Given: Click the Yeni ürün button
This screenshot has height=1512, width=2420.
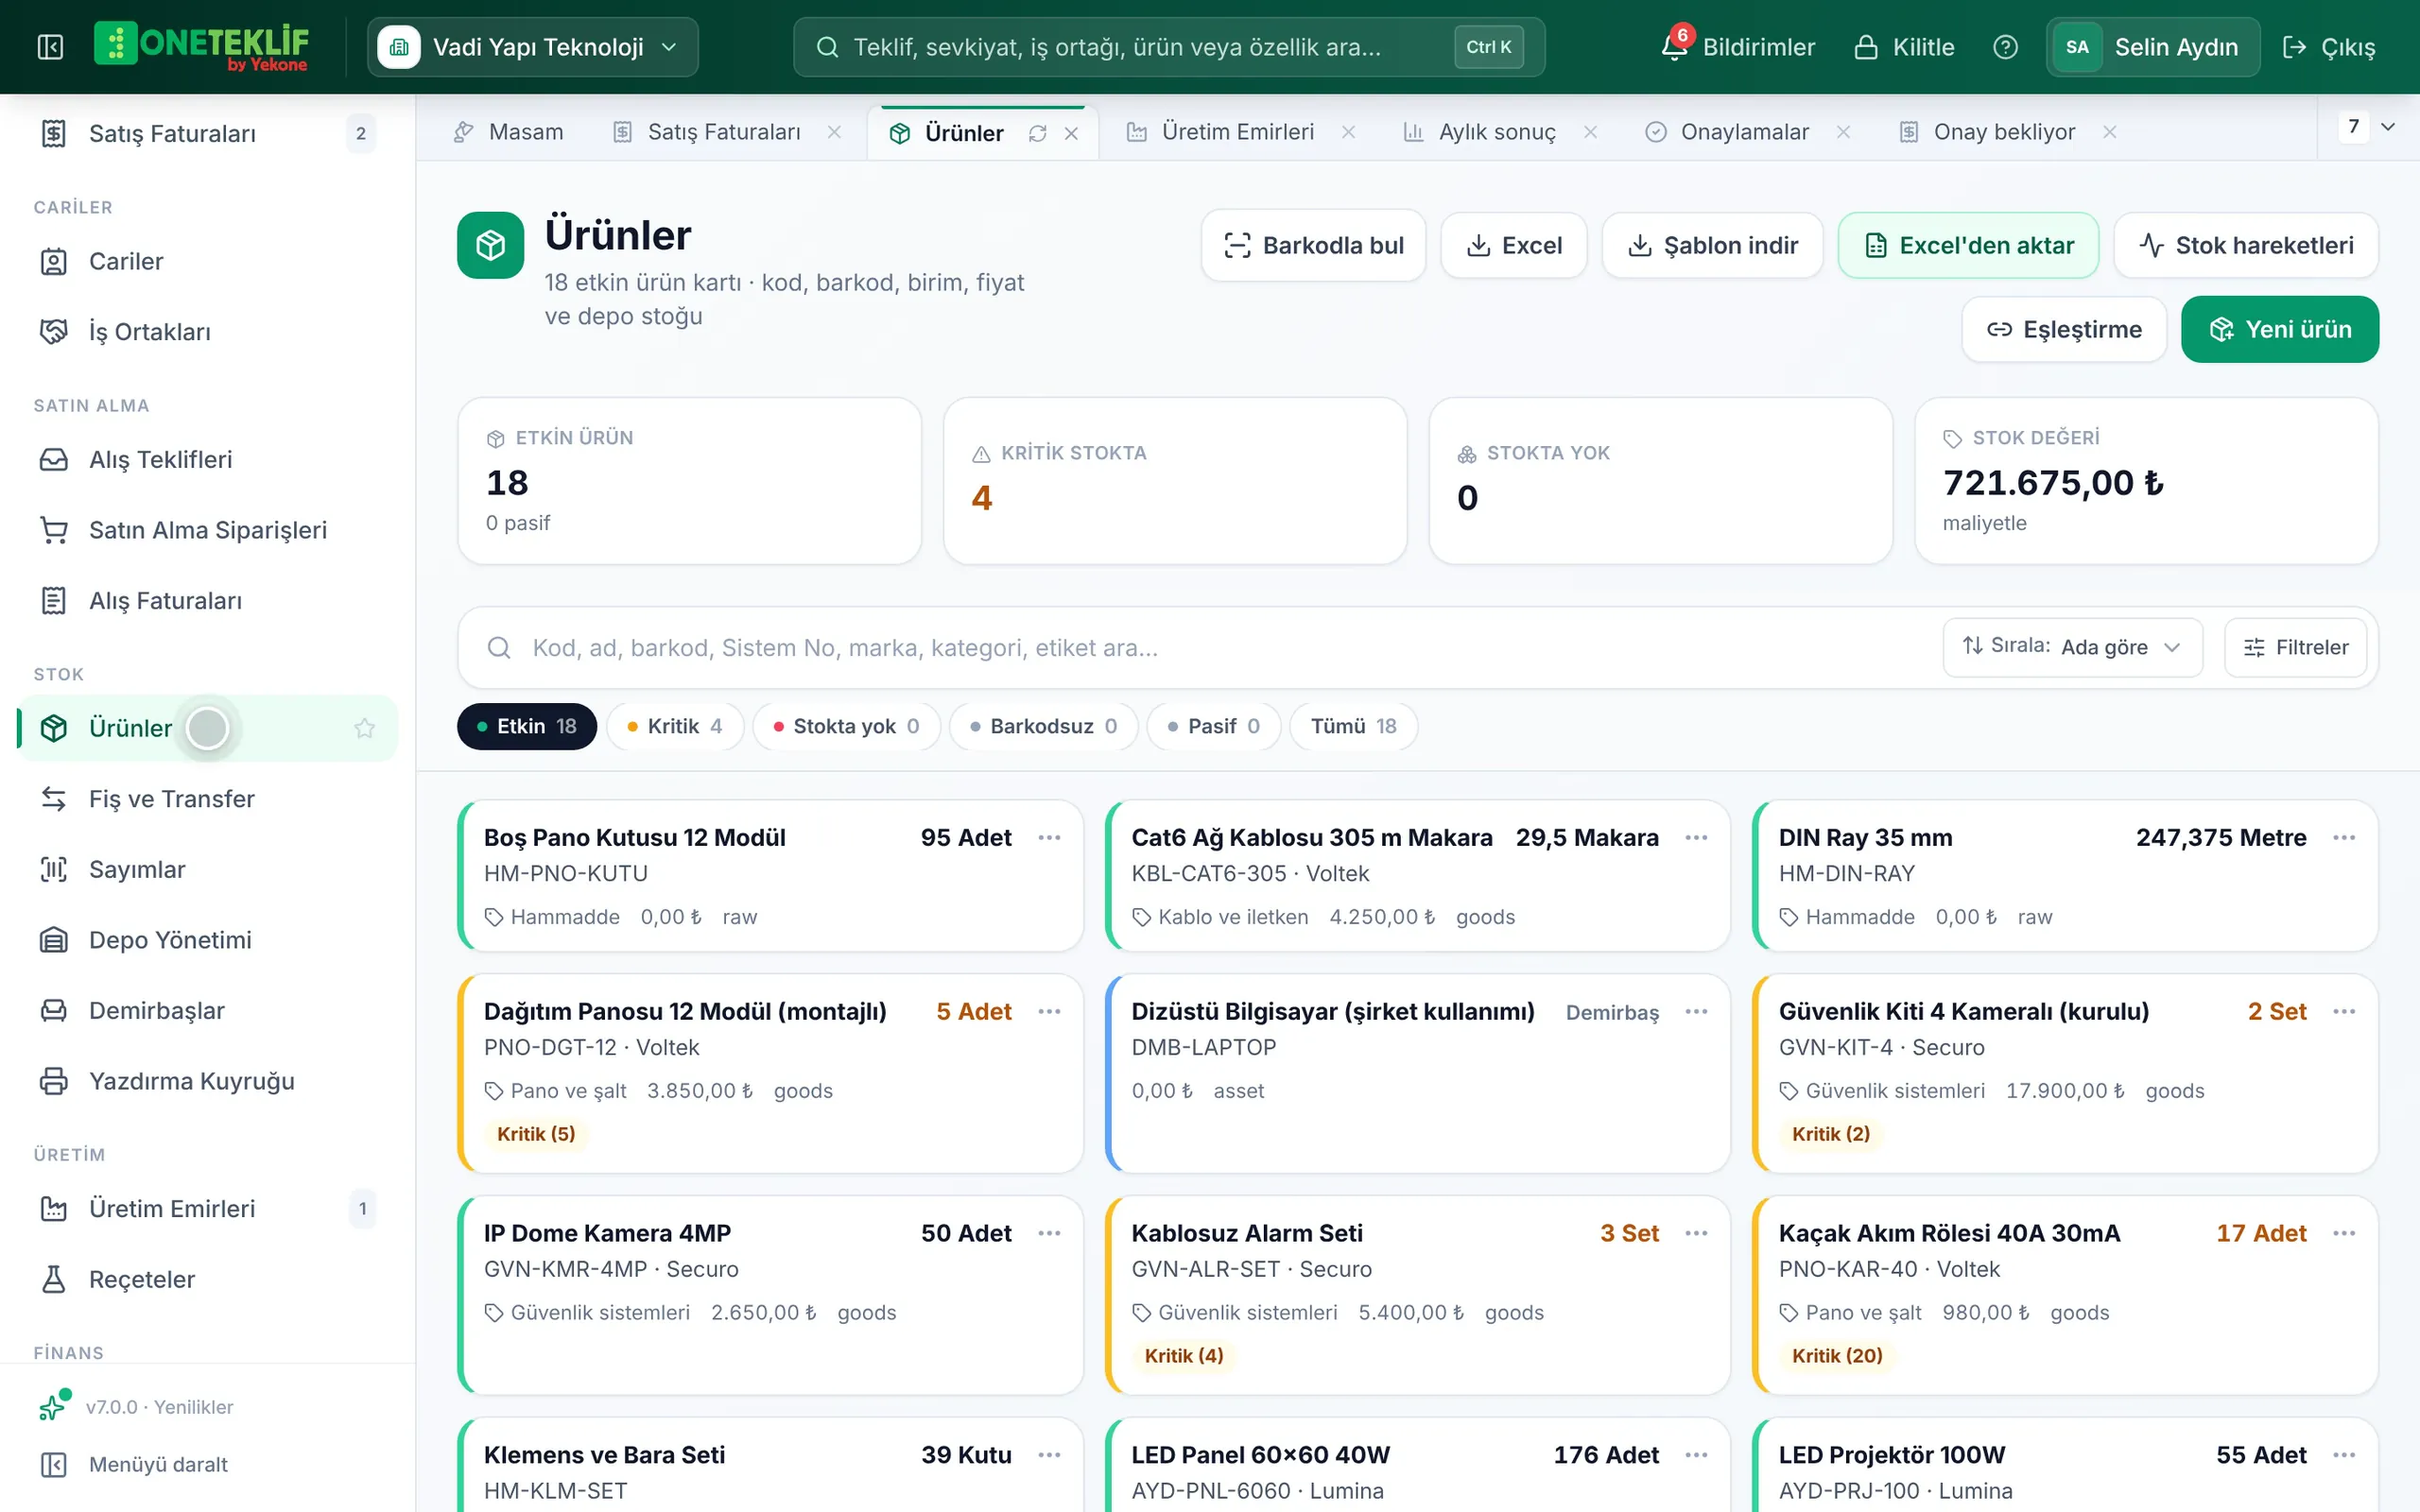Looking at the screenshot, I should coord(2280,329).
